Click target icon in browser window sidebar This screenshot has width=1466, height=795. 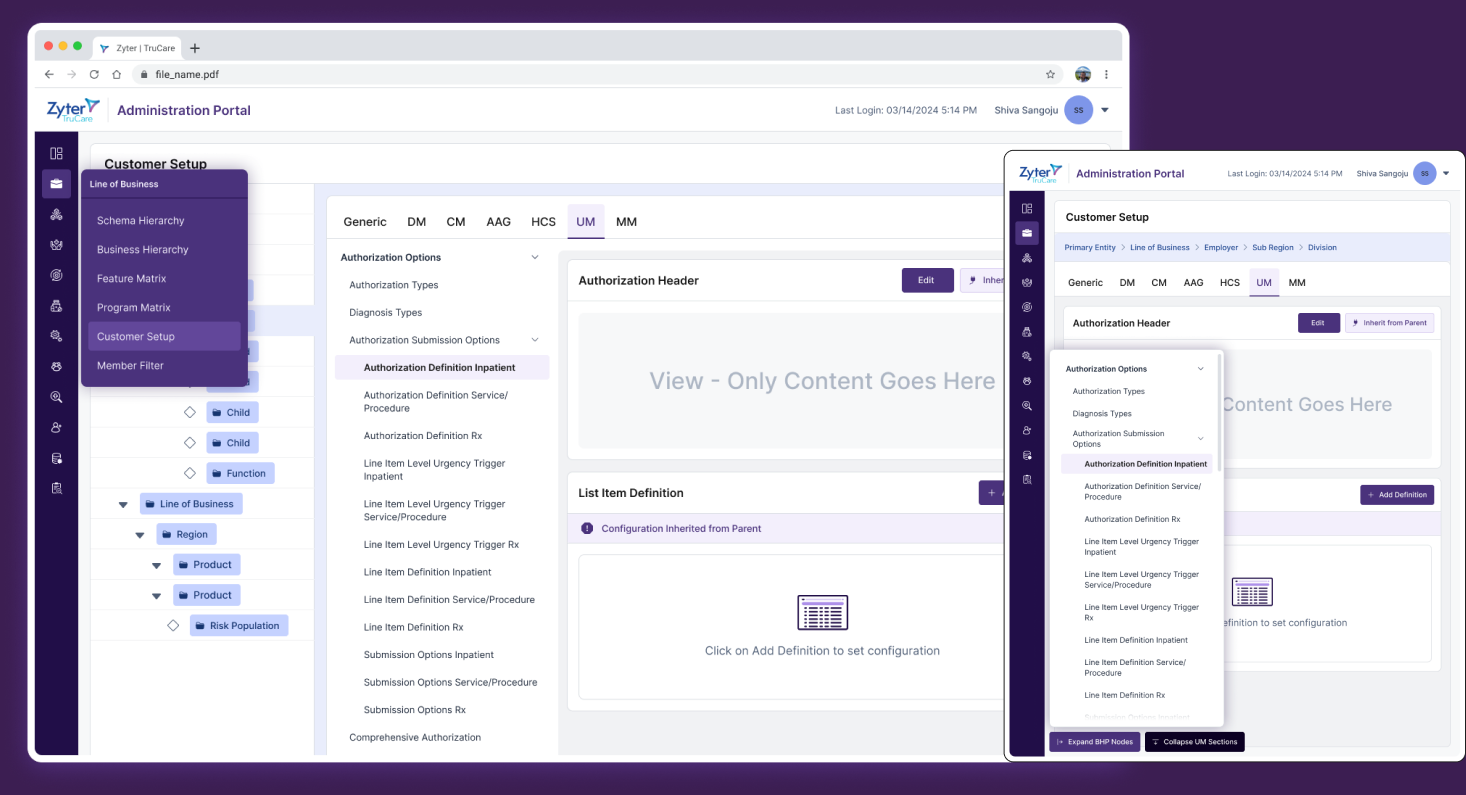56,275
